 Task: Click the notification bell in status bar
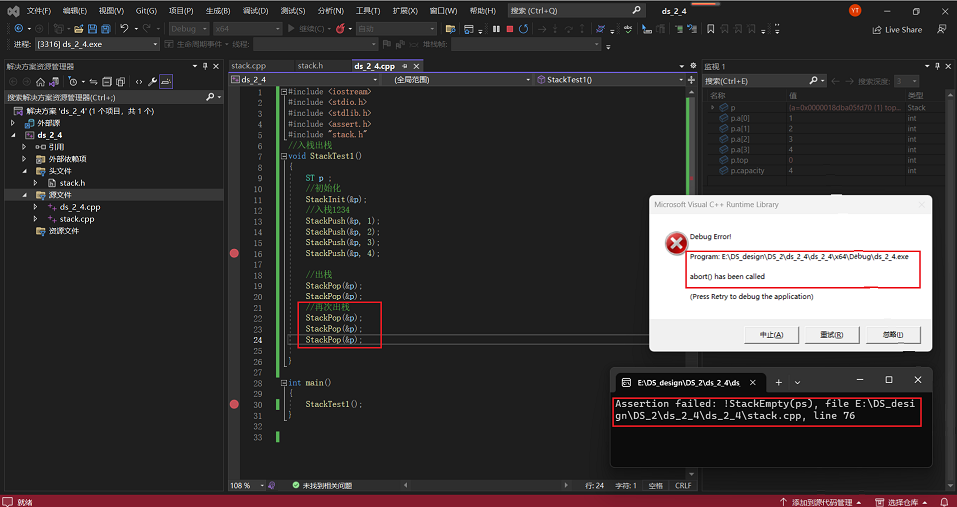coord(944,502)
